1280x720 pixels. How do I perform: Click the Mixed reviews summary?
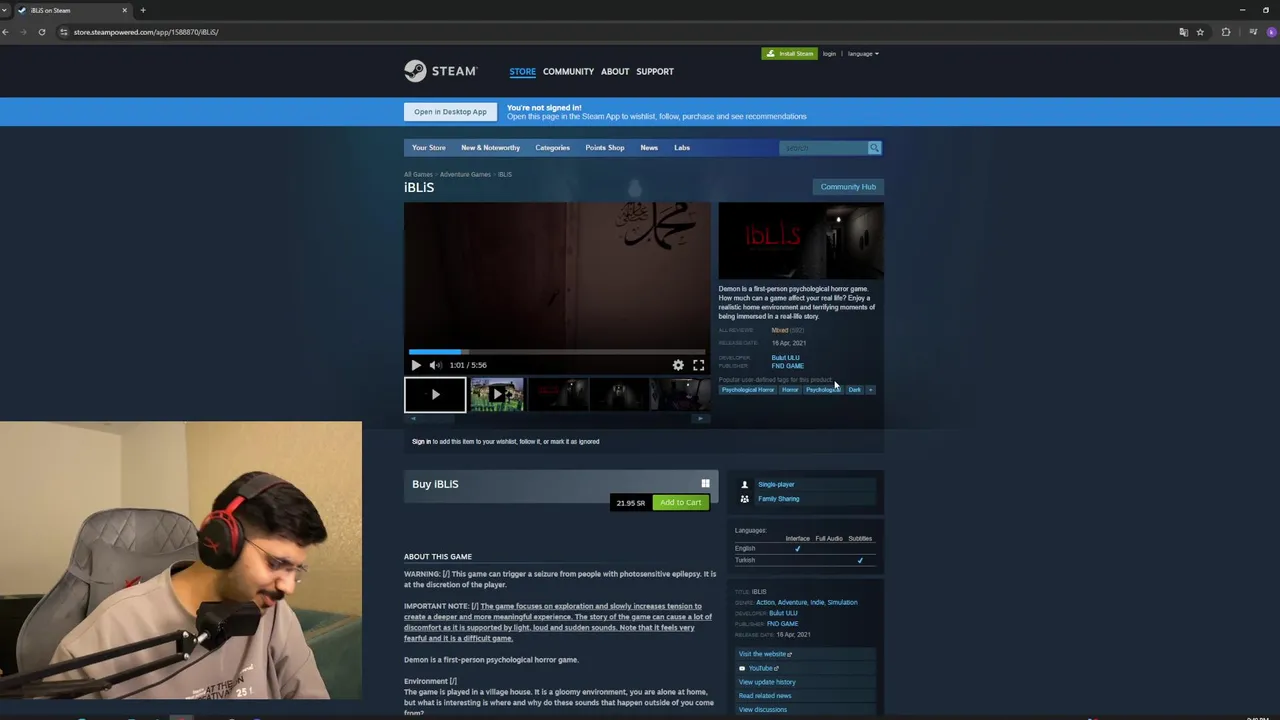[779, 330]
